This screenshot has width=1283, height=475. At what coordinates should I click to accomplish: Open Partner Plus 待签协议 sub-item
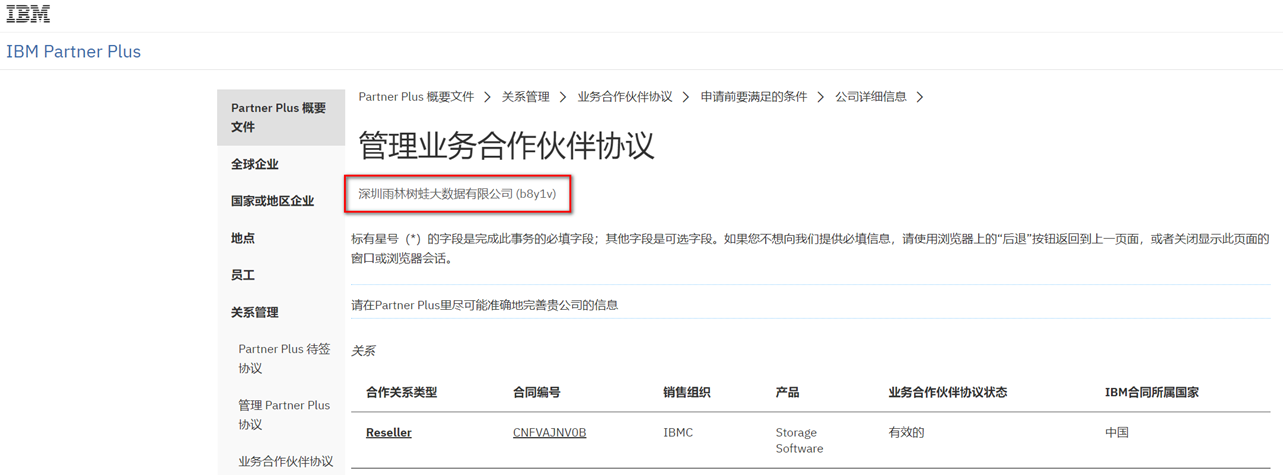coord(284,358)
